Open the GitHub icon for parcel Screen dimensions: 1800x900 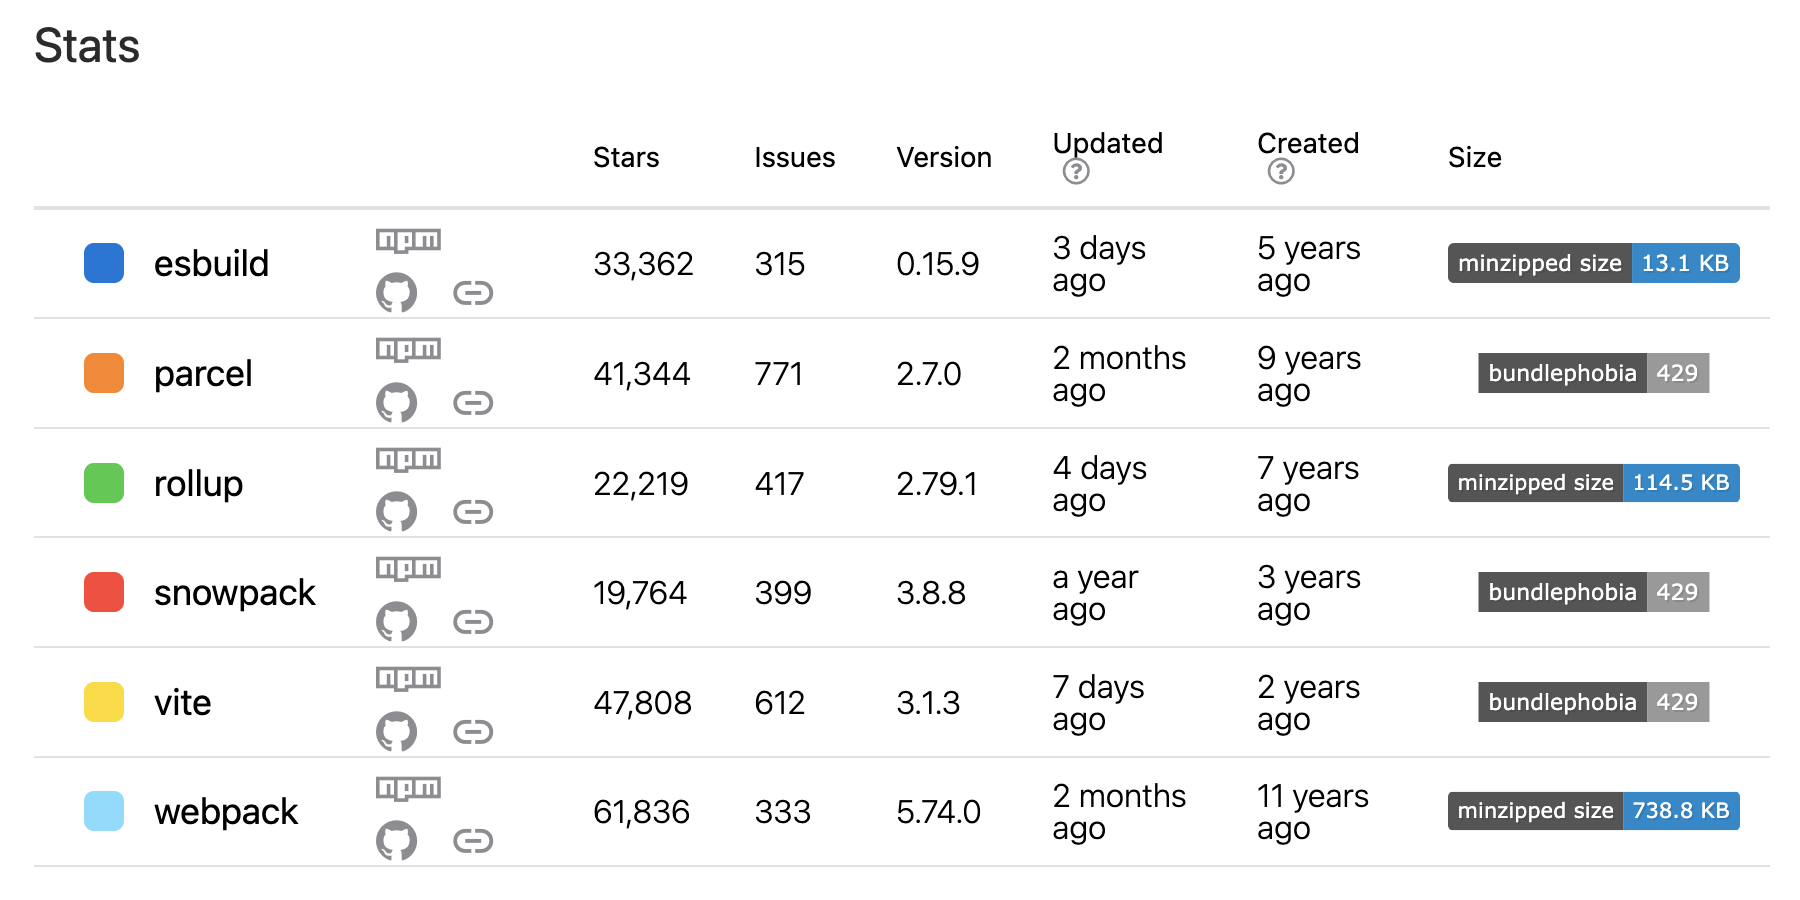tap(396, 403)
